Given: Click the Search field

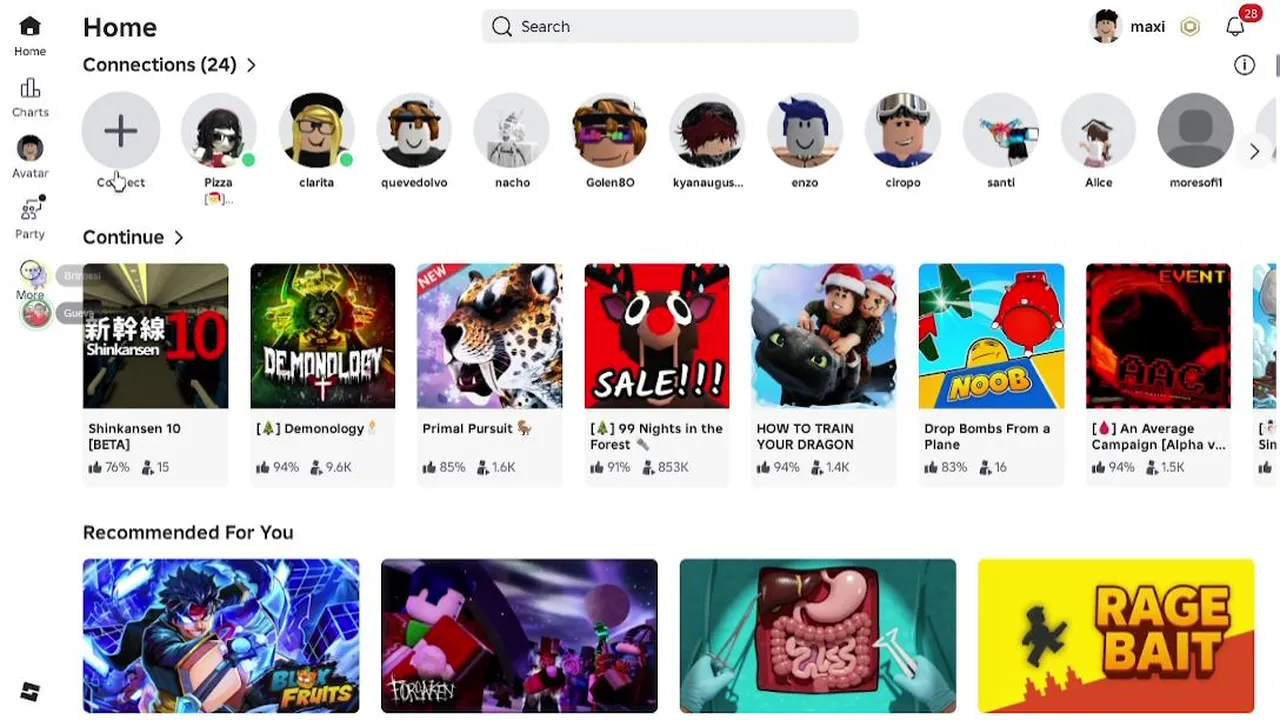Looking at the screenshot, I should 669,27.
